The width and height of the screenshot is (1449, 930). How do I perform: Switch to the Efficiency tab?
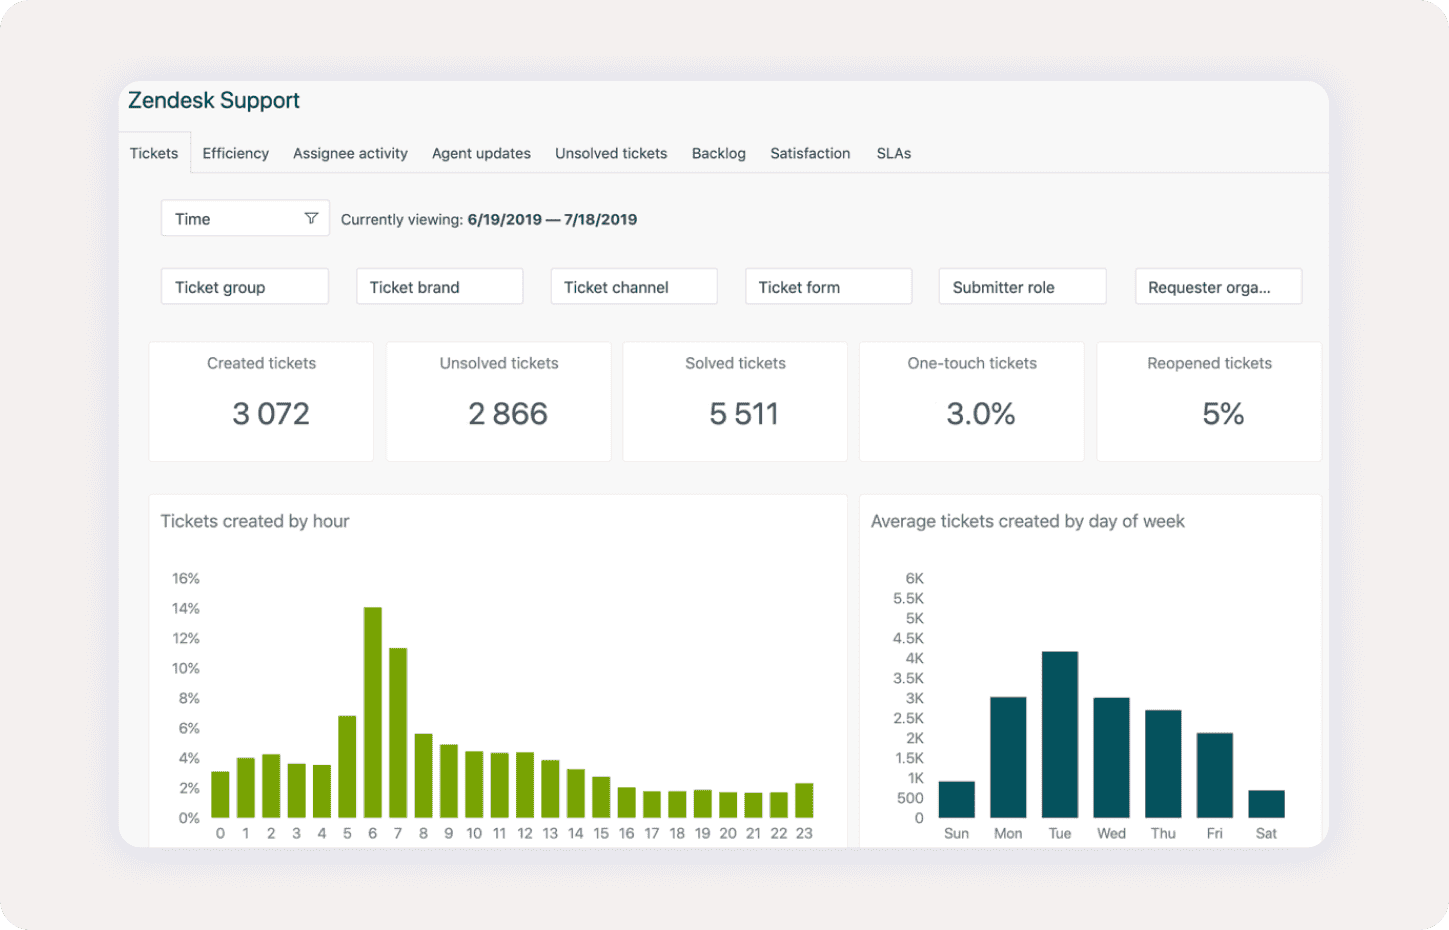coord(236,153)
